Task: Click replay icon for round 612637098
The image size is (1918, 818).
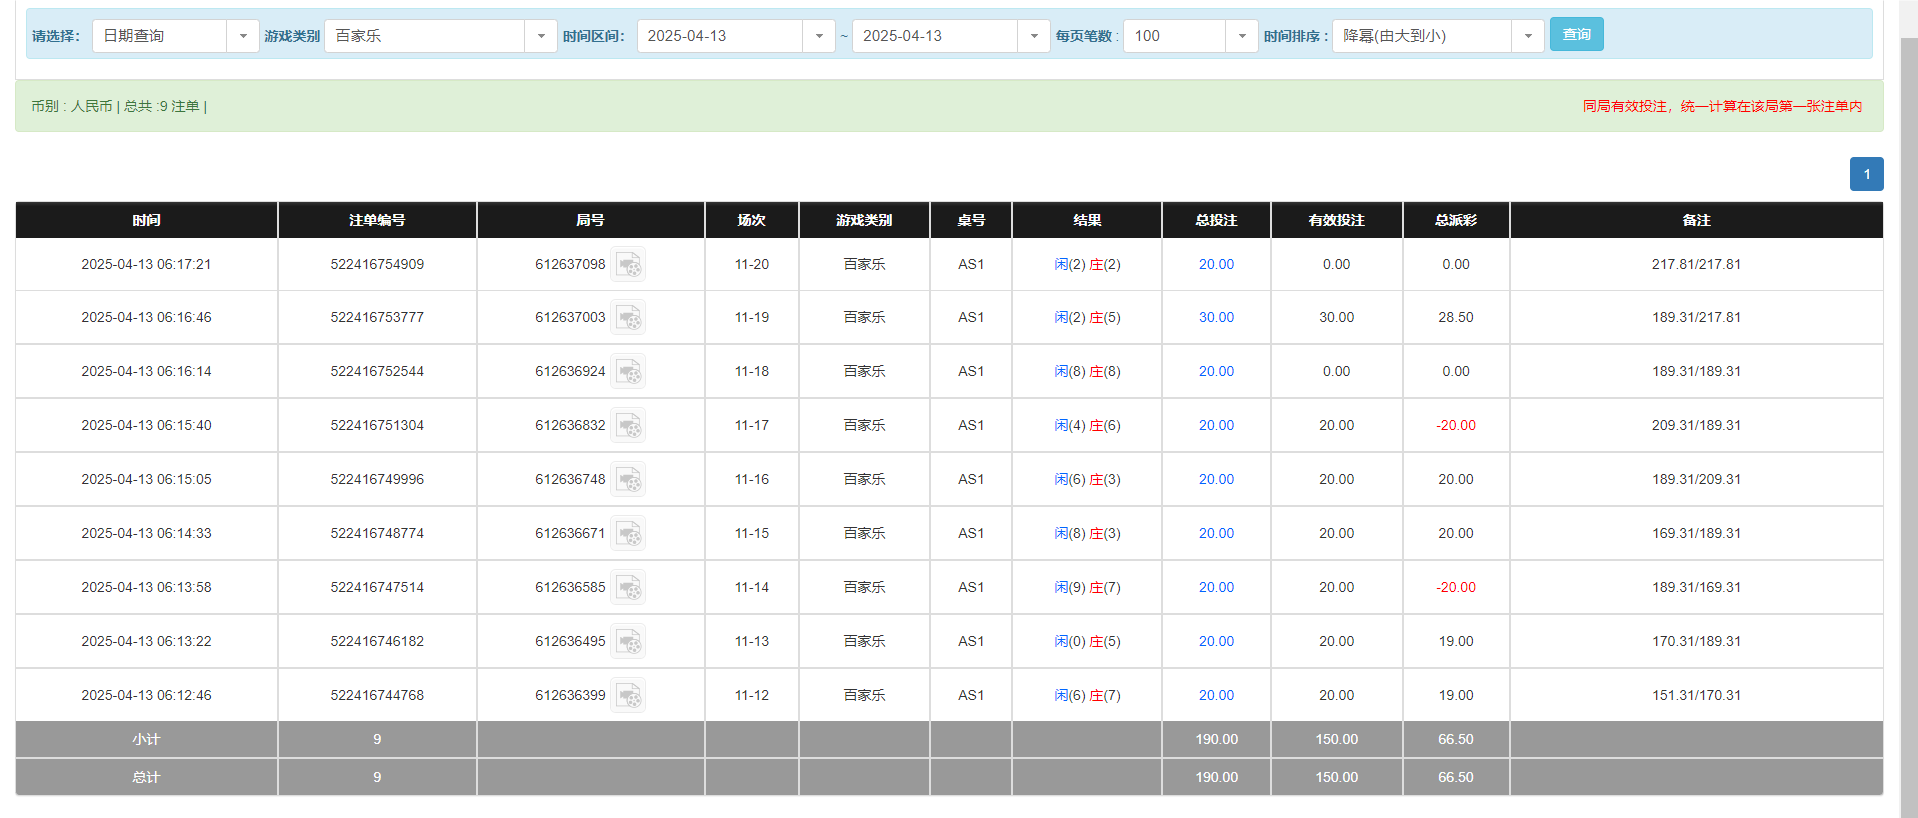Action: pyautogui.click(x=628, y=265)
